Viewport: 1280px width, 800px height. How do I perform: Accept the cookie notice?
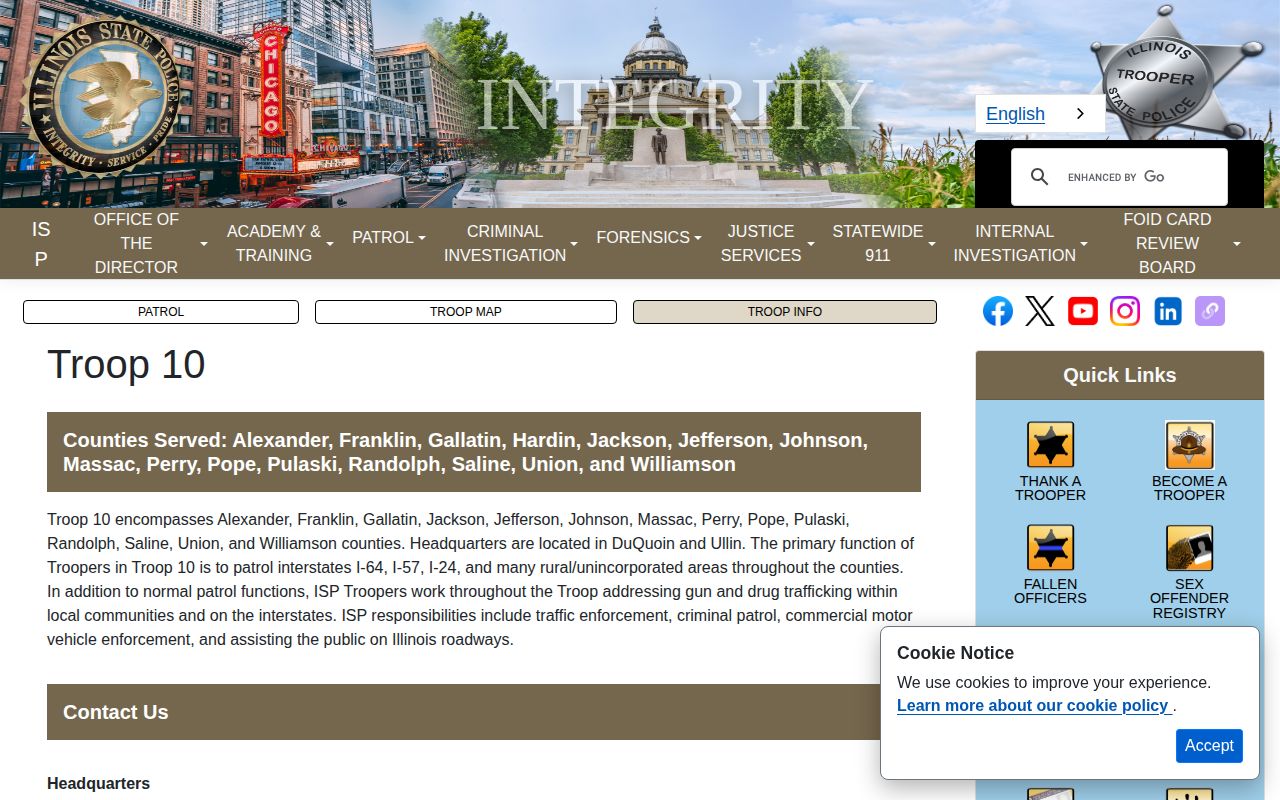tap(1209, 746)
